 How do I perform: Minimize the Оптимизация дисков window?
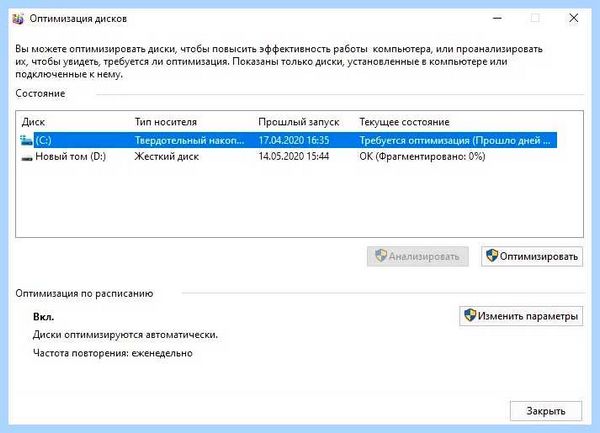[497, 18]
